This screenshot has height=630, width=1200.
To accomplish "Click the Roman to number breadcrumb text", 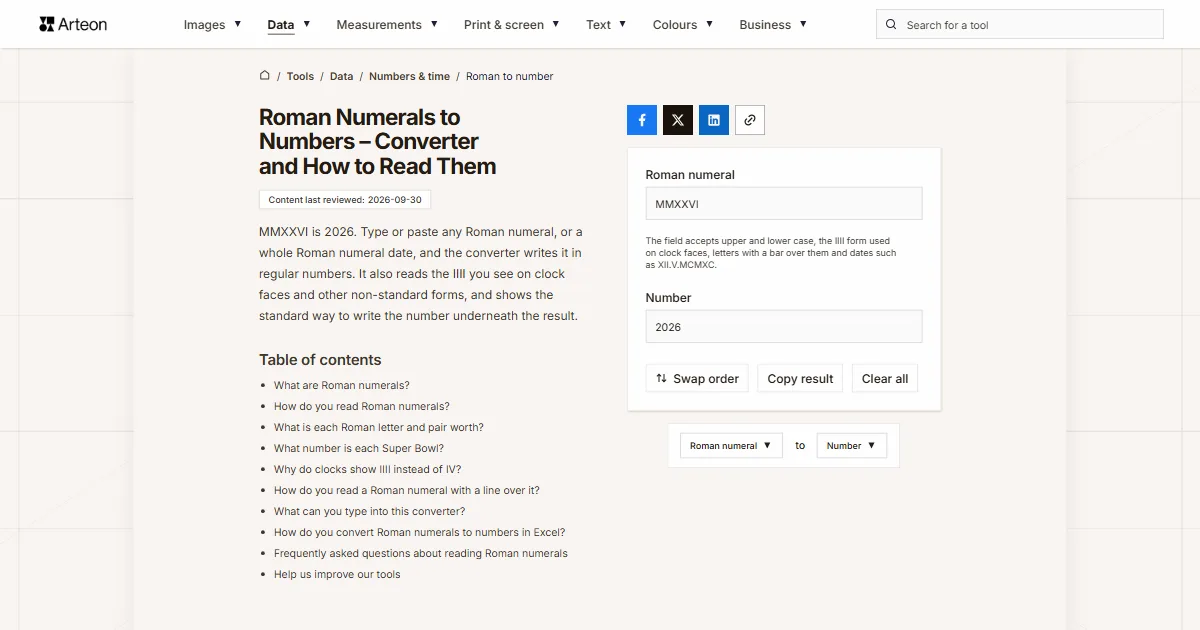I will (510, 76).
